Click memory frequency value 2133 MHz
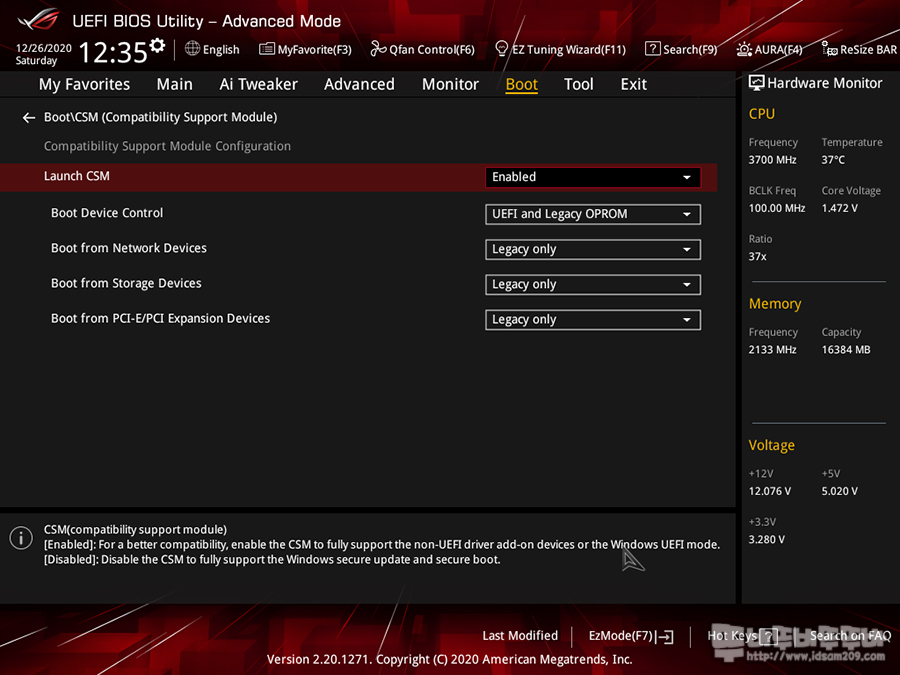Viewport: 900px width, 675px height. pyautogui.click(x=773, y=350)
